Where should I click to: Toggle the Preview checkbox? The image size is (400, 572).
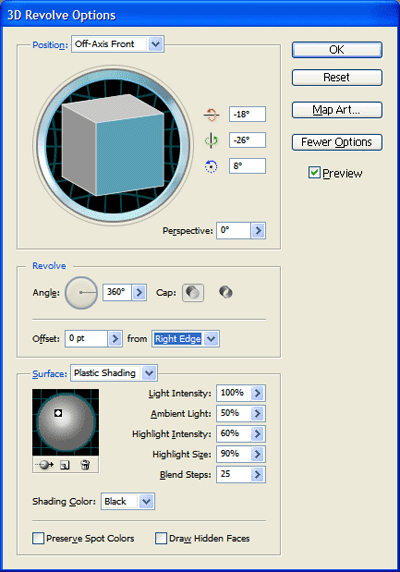pyautogui.click(x=314, y=173)
